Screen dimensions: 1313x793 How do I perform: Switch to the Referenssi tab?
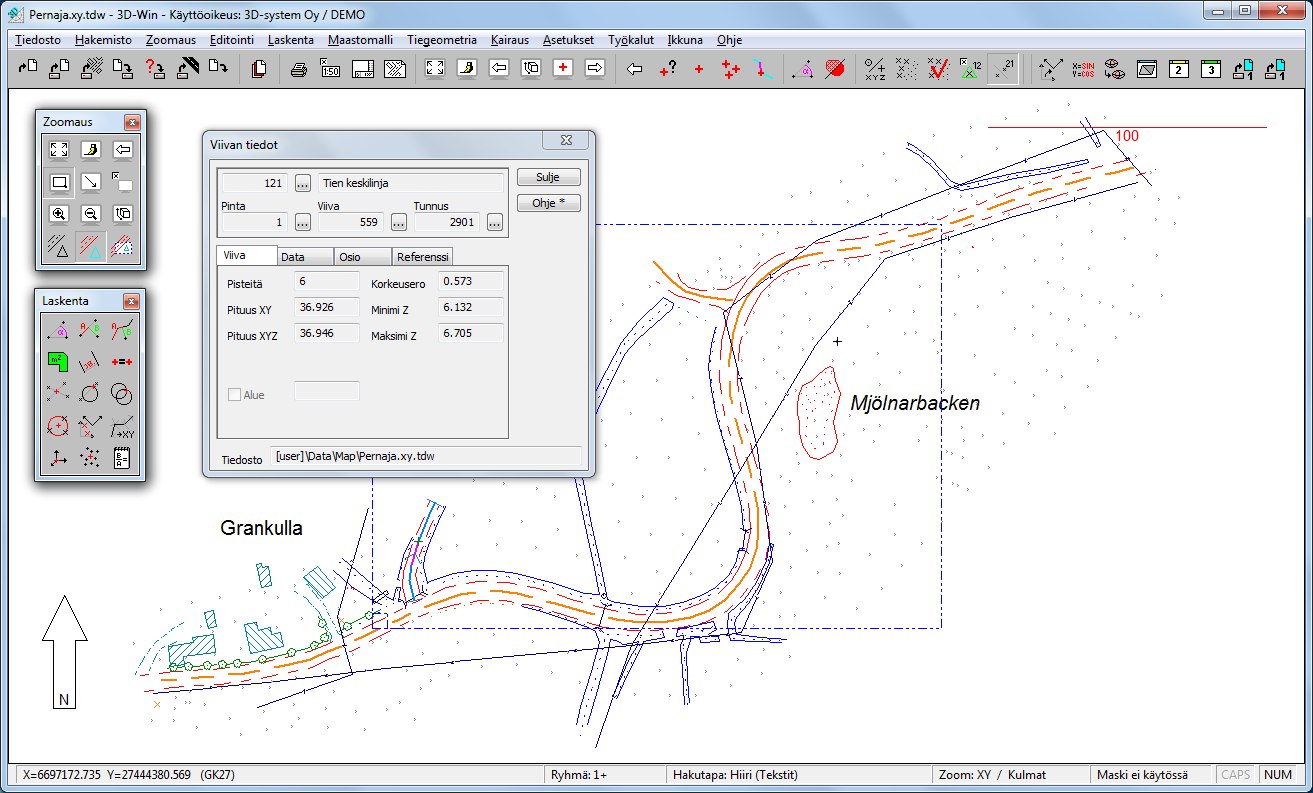[423, 257]
